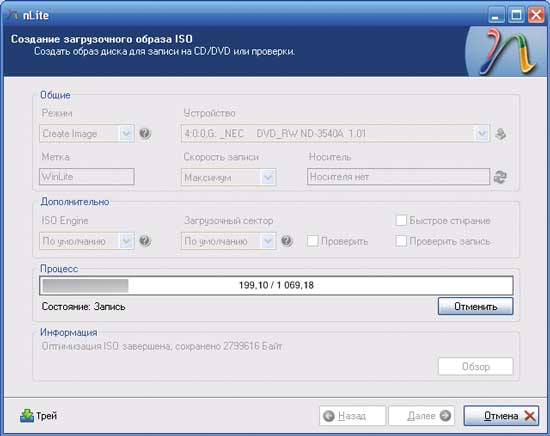Screen dimensions: 550x436
Task: Click the help icon next to Режим dropdown
Action: (145, 133)
